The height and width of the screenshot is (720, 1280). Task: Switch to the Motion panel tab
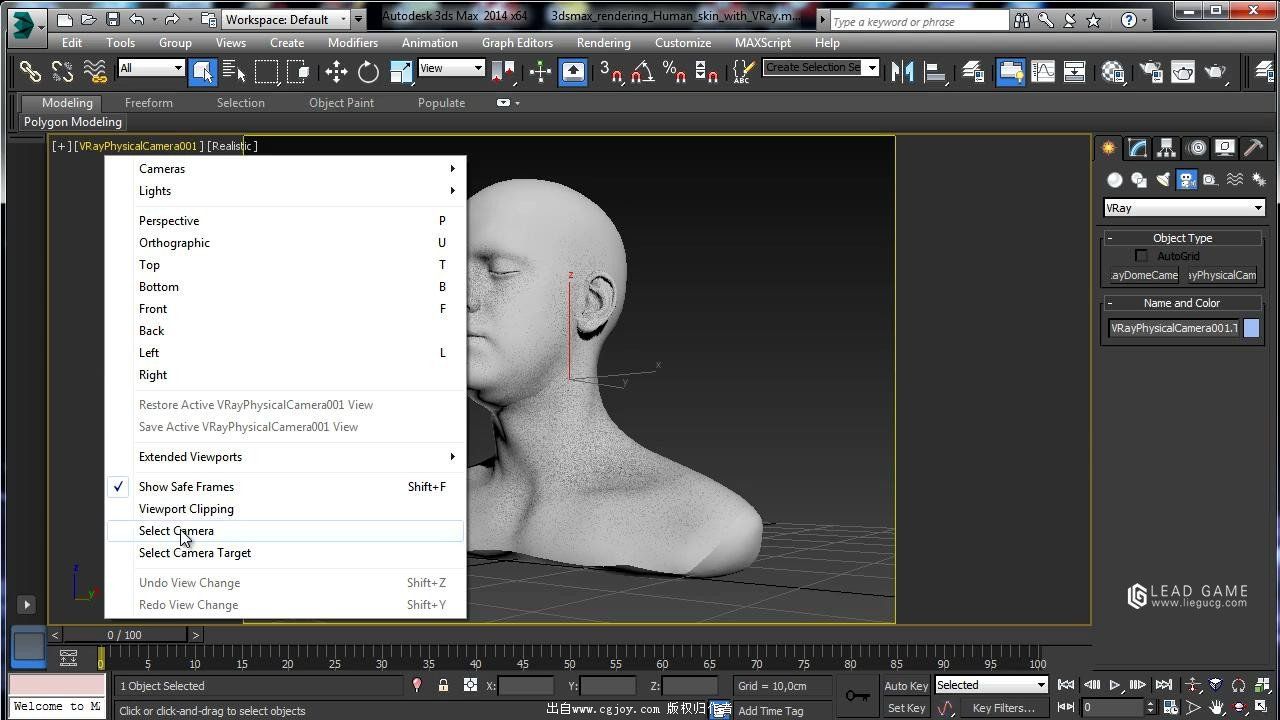tap(1196, 148)
